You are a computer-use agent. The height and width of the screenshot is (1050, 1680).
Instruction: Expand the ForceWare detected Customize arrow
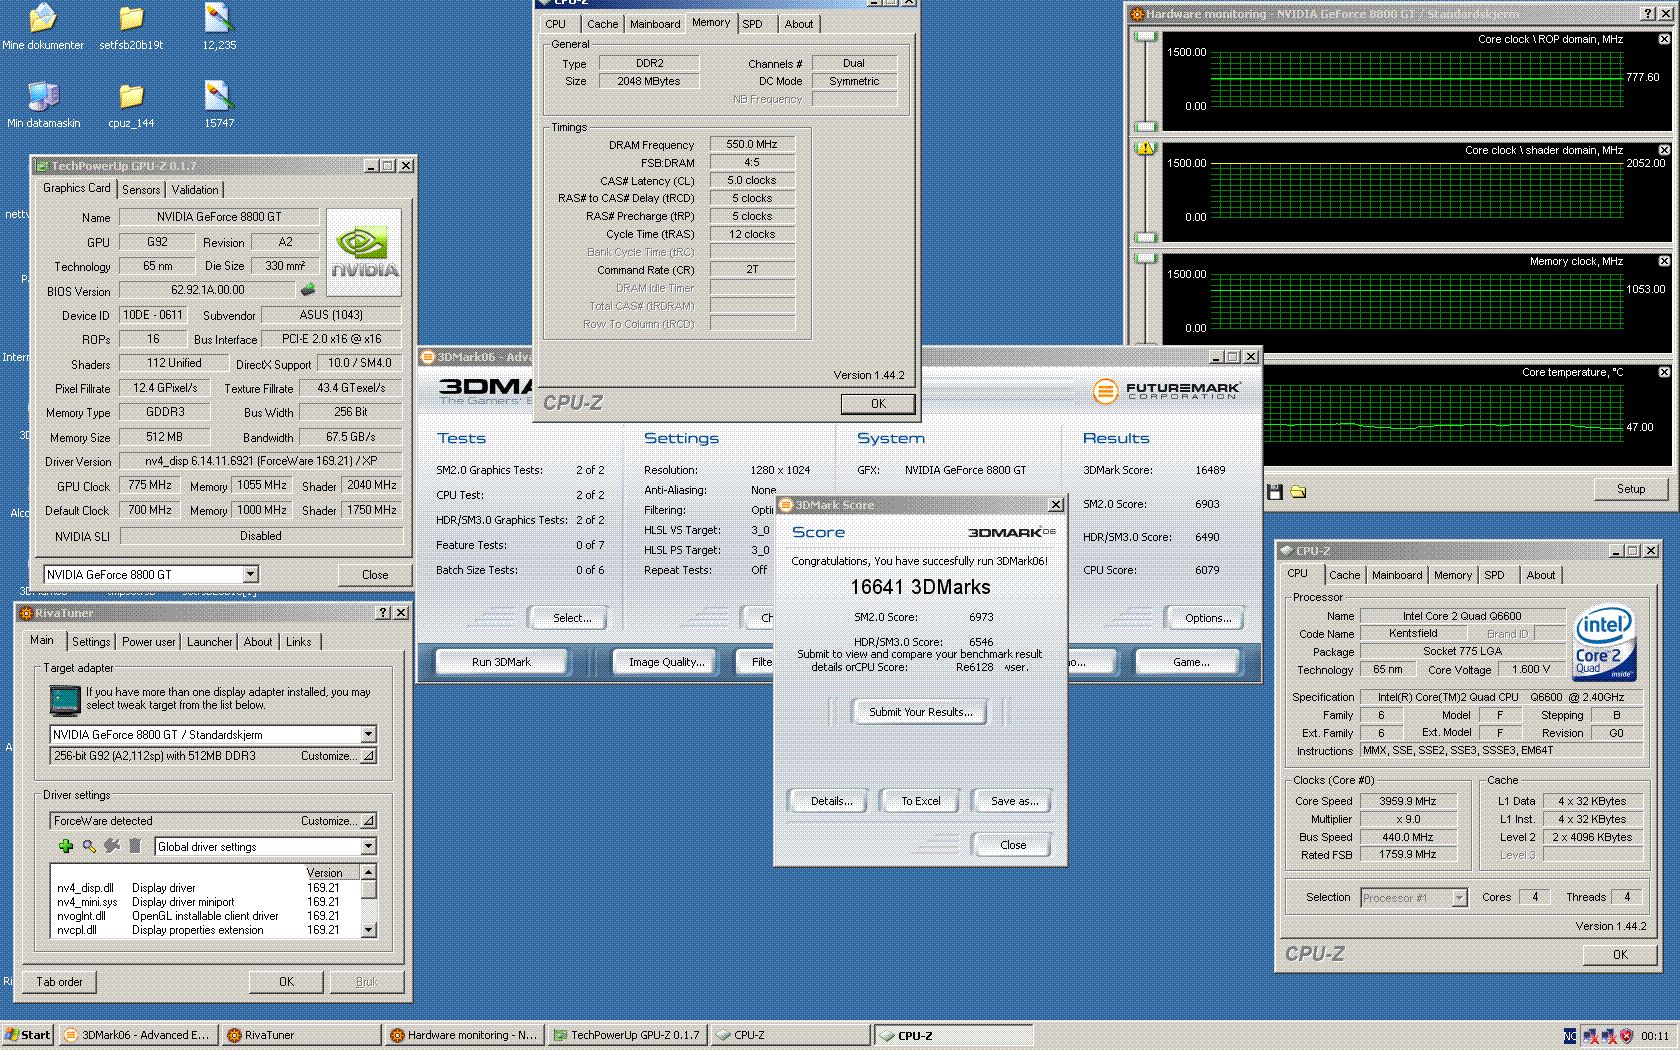tap(368, 821)
